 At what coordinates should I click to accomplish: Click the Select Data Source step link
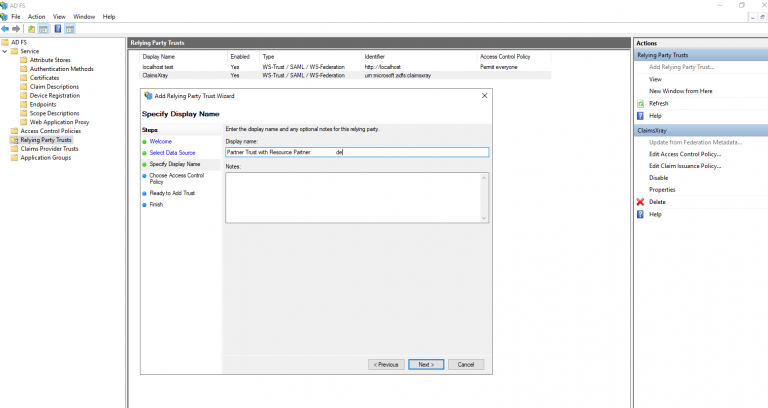pos(172,153)
